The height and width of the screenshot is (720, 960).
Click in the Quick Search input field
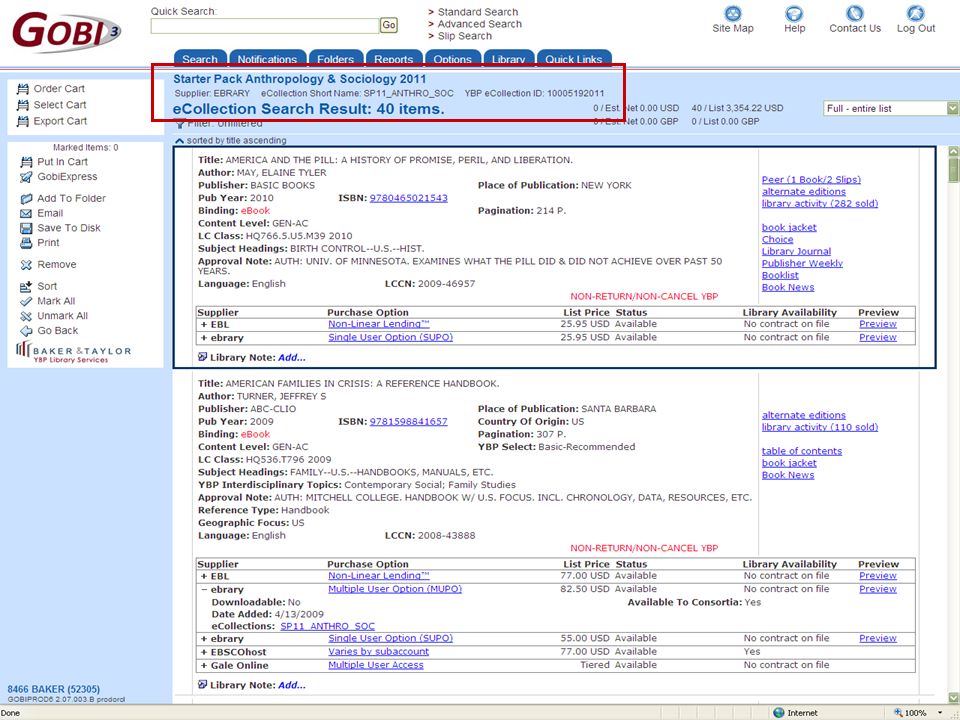click(x=265, y=26)
